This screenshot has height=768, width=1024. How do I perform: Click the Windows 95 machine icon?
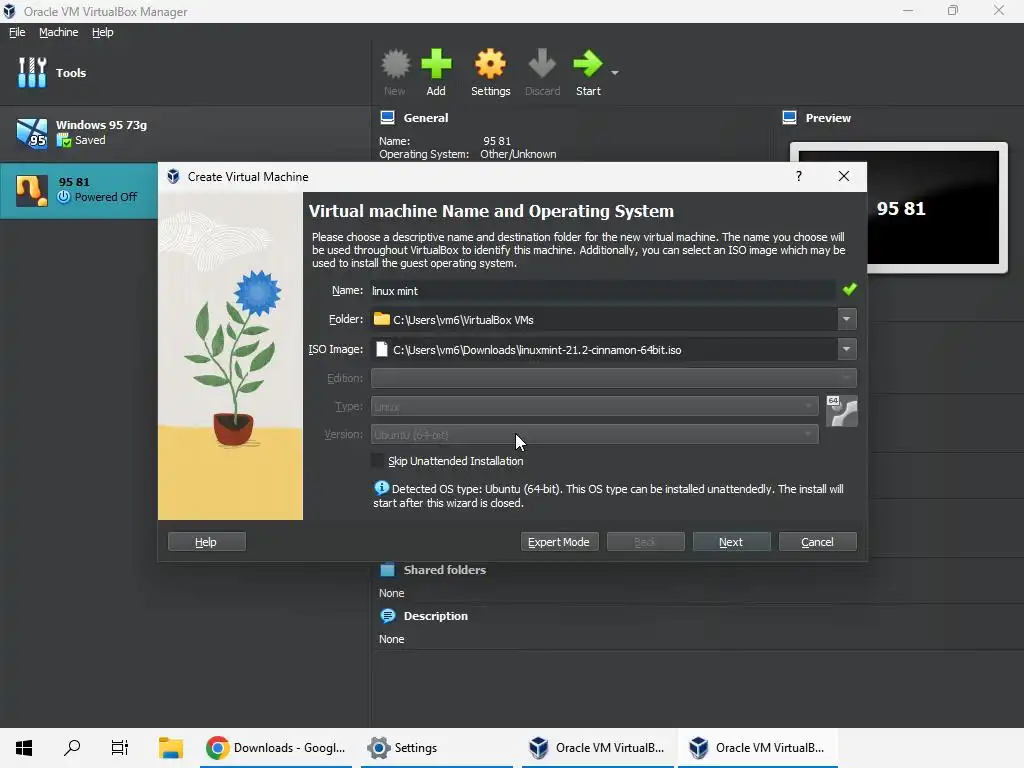[x=31, y=133]
